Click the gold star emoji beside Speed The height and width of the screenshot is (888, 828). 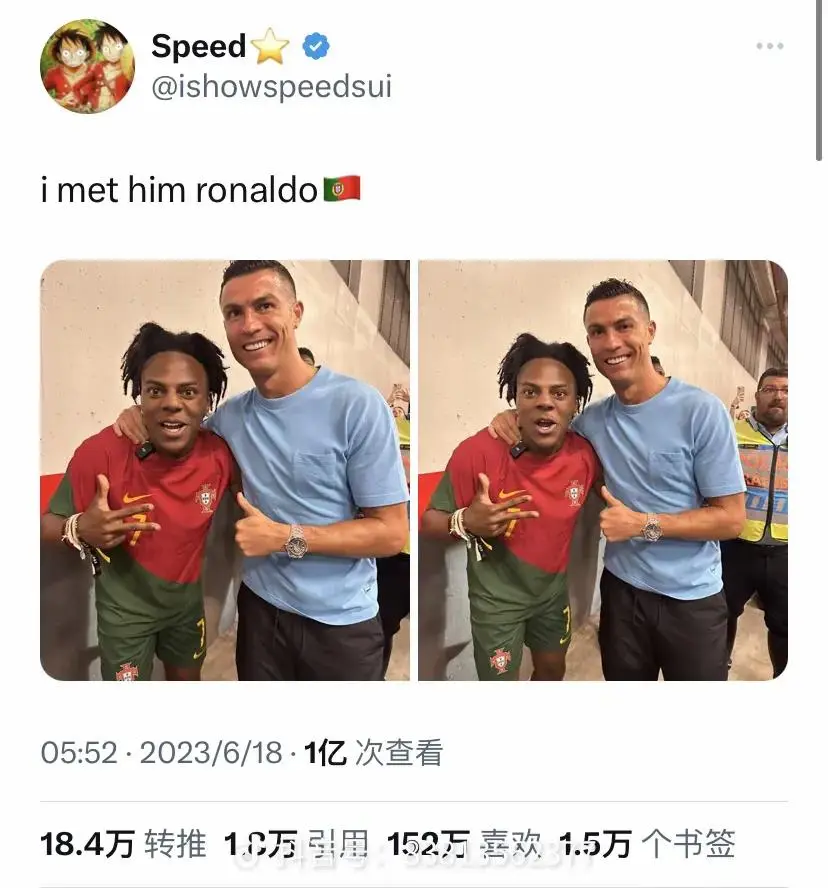click(270, 46)
